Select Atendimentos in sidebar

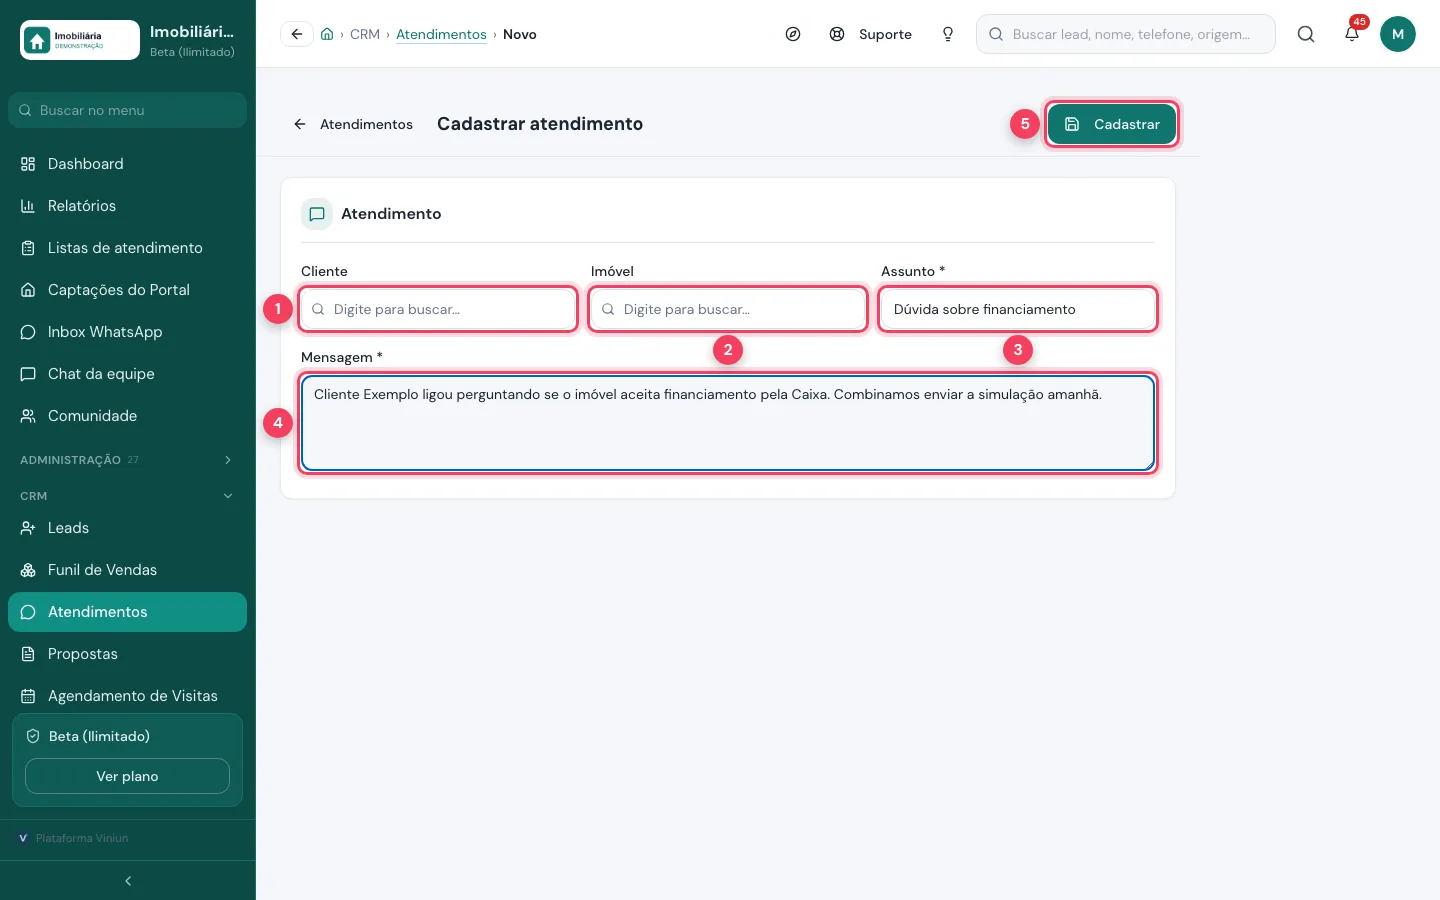click(127, 612)
